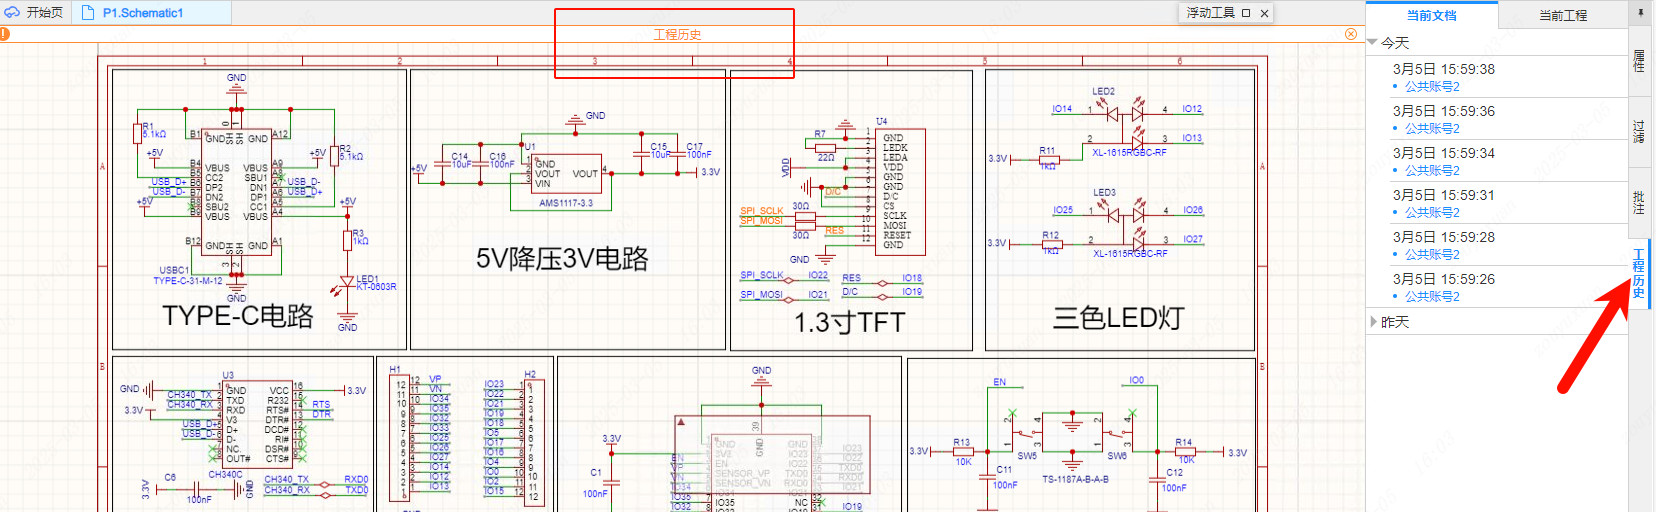Select the 当前文档 tab
The height and width of the screenshot is (512, 1656).
(1431, 15)
